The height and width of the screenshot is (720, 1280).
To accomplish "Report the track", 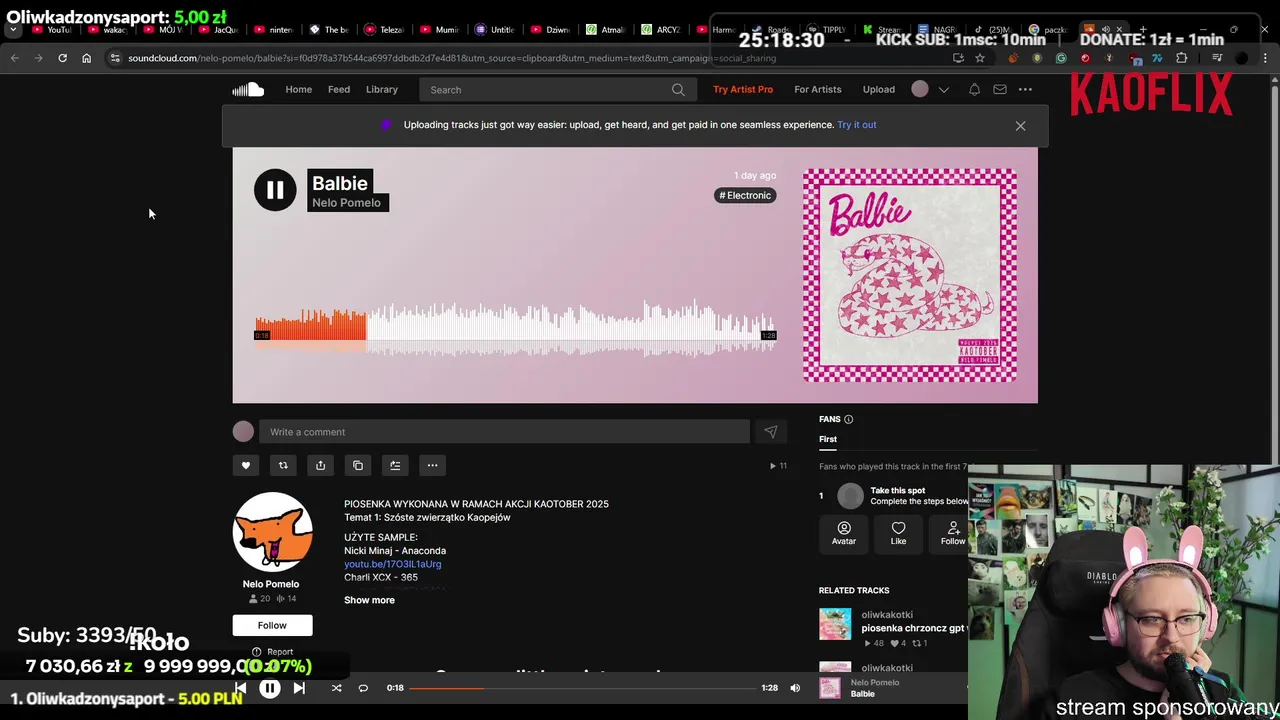I will (272, 652).
